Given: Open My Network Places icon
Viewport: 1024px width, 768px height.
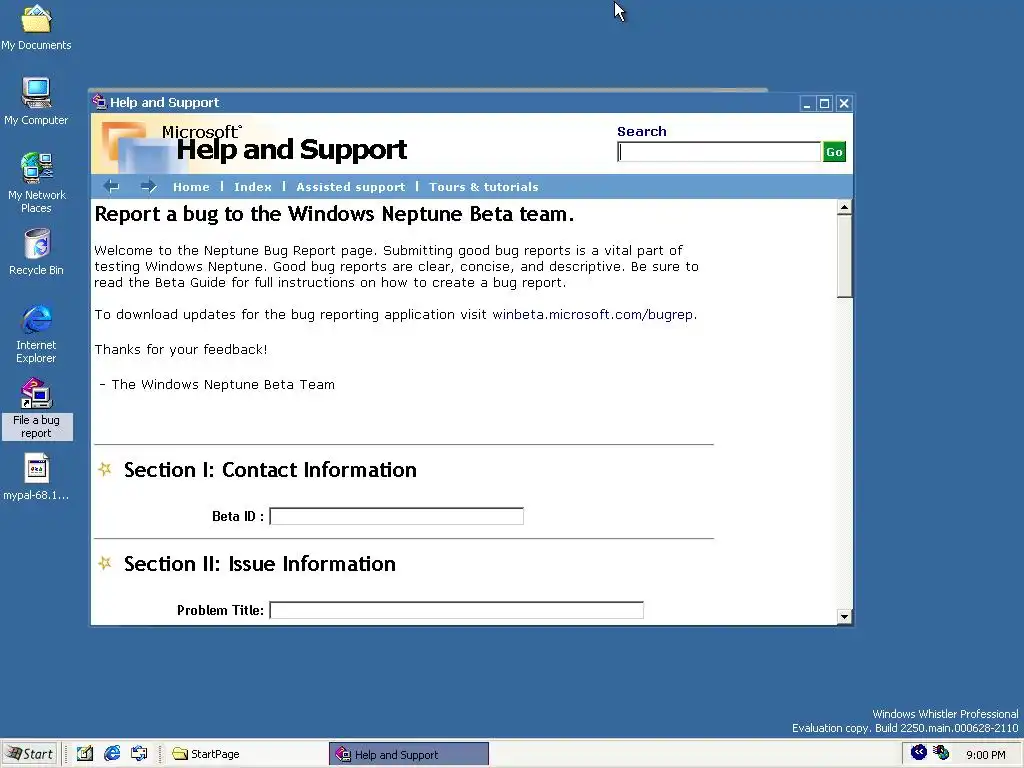Looking at the screenshot, I should click(37, 182).
